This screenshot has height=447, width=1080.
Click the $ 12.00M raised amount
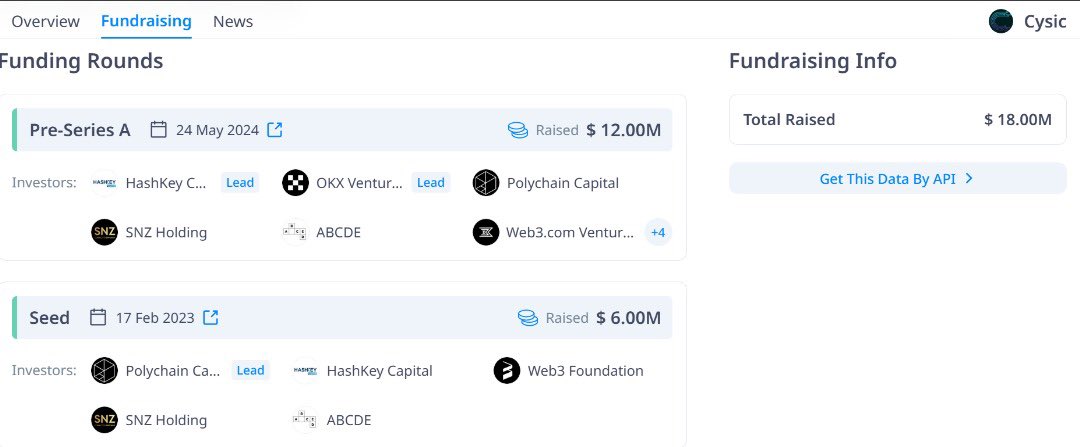click(x=624, y=129)
